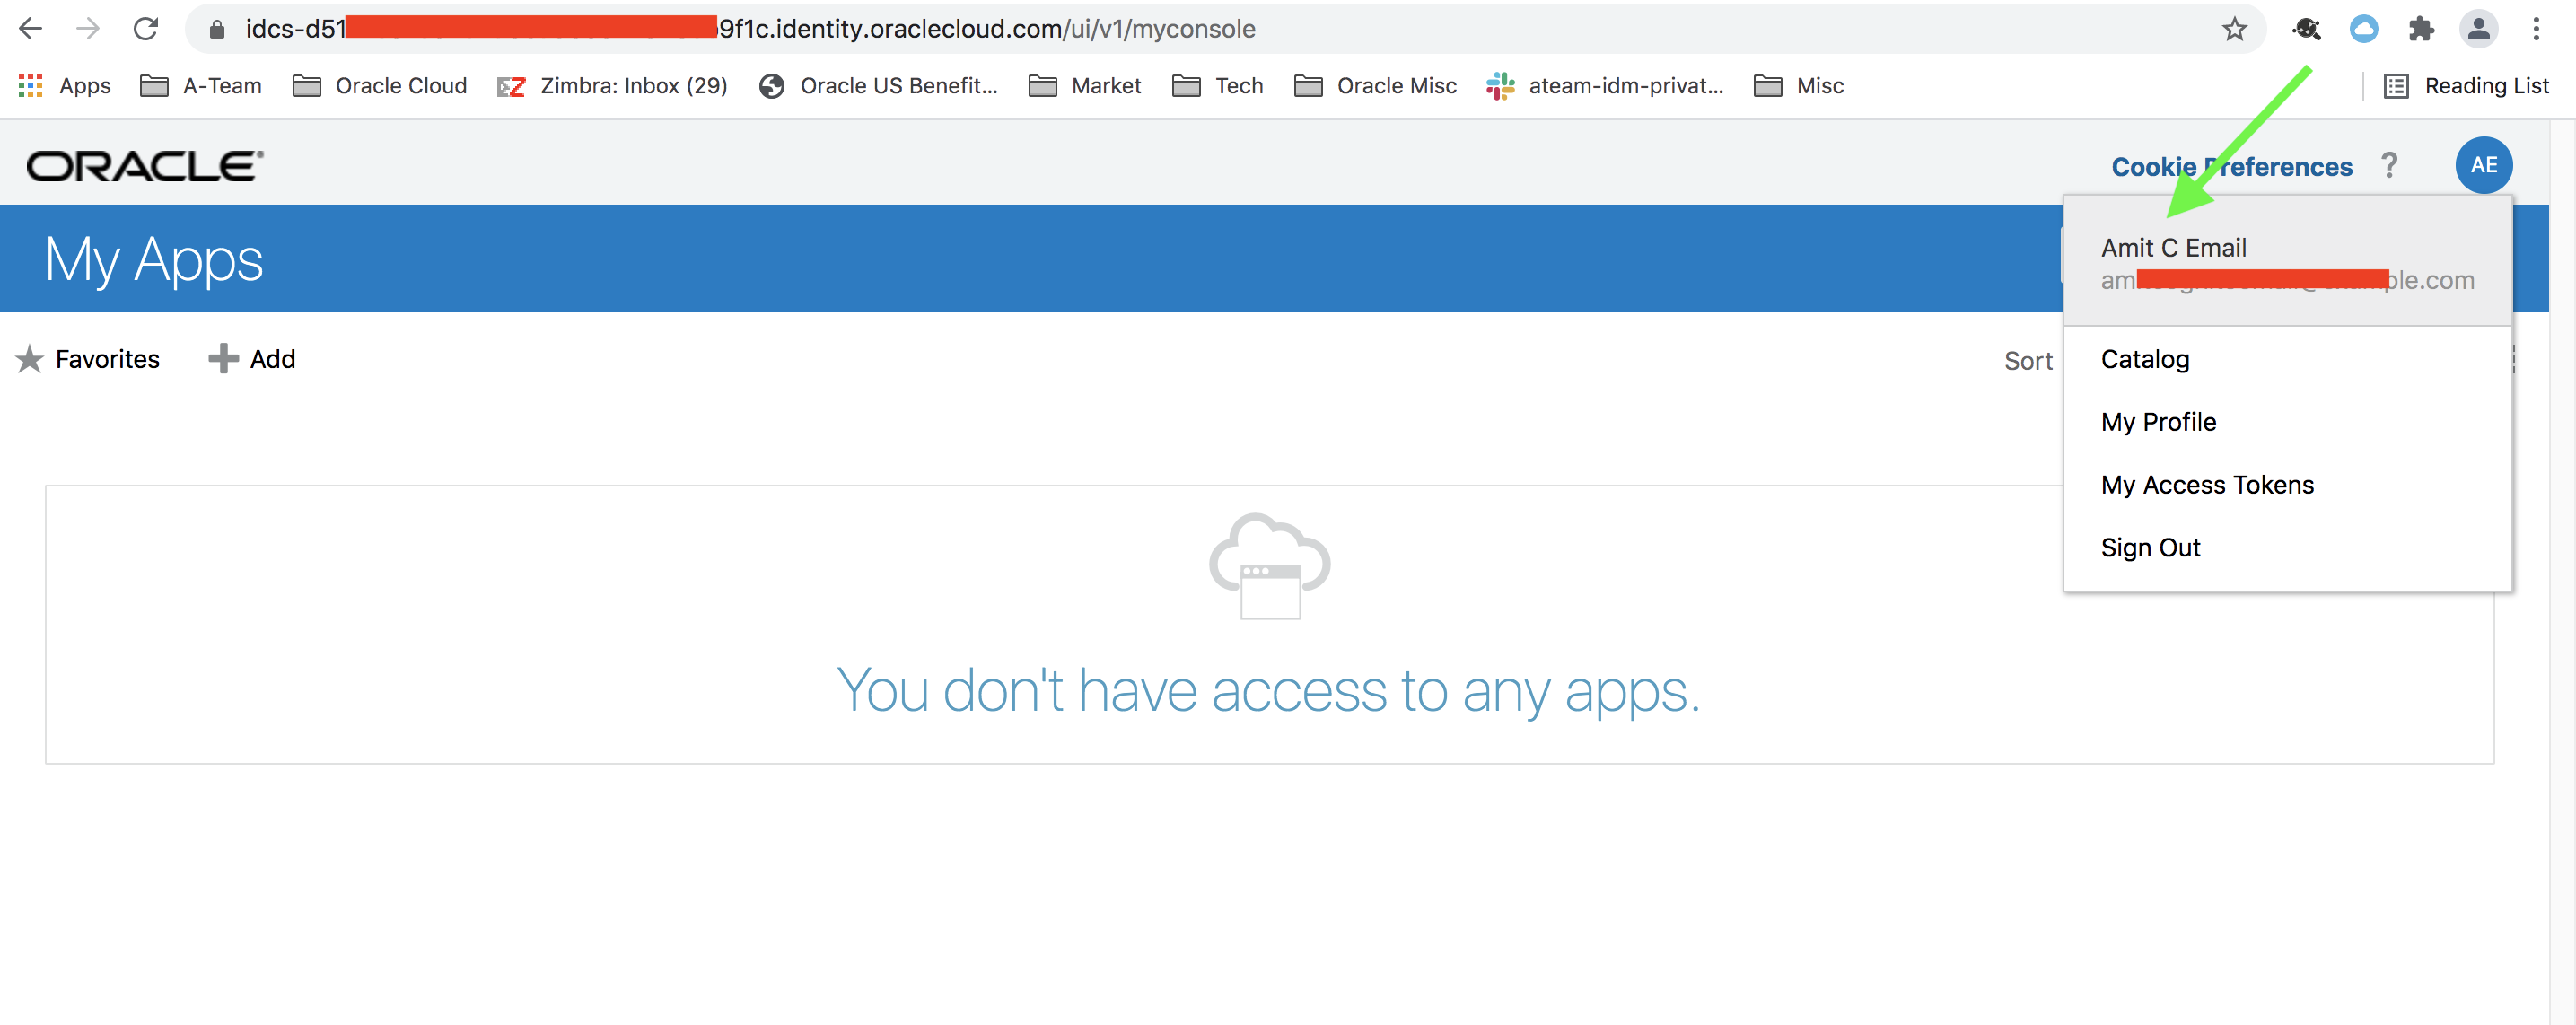The width and height of the screenshot is (2576, 1025).
Task: Click the Oracle logo
Action: [x=145, y=166]
